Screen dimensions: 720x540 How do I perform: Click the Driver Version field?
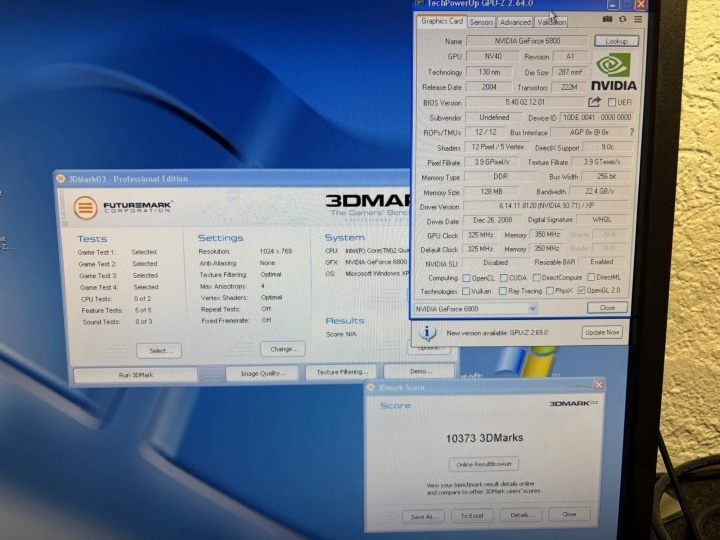tap(546, 206)
